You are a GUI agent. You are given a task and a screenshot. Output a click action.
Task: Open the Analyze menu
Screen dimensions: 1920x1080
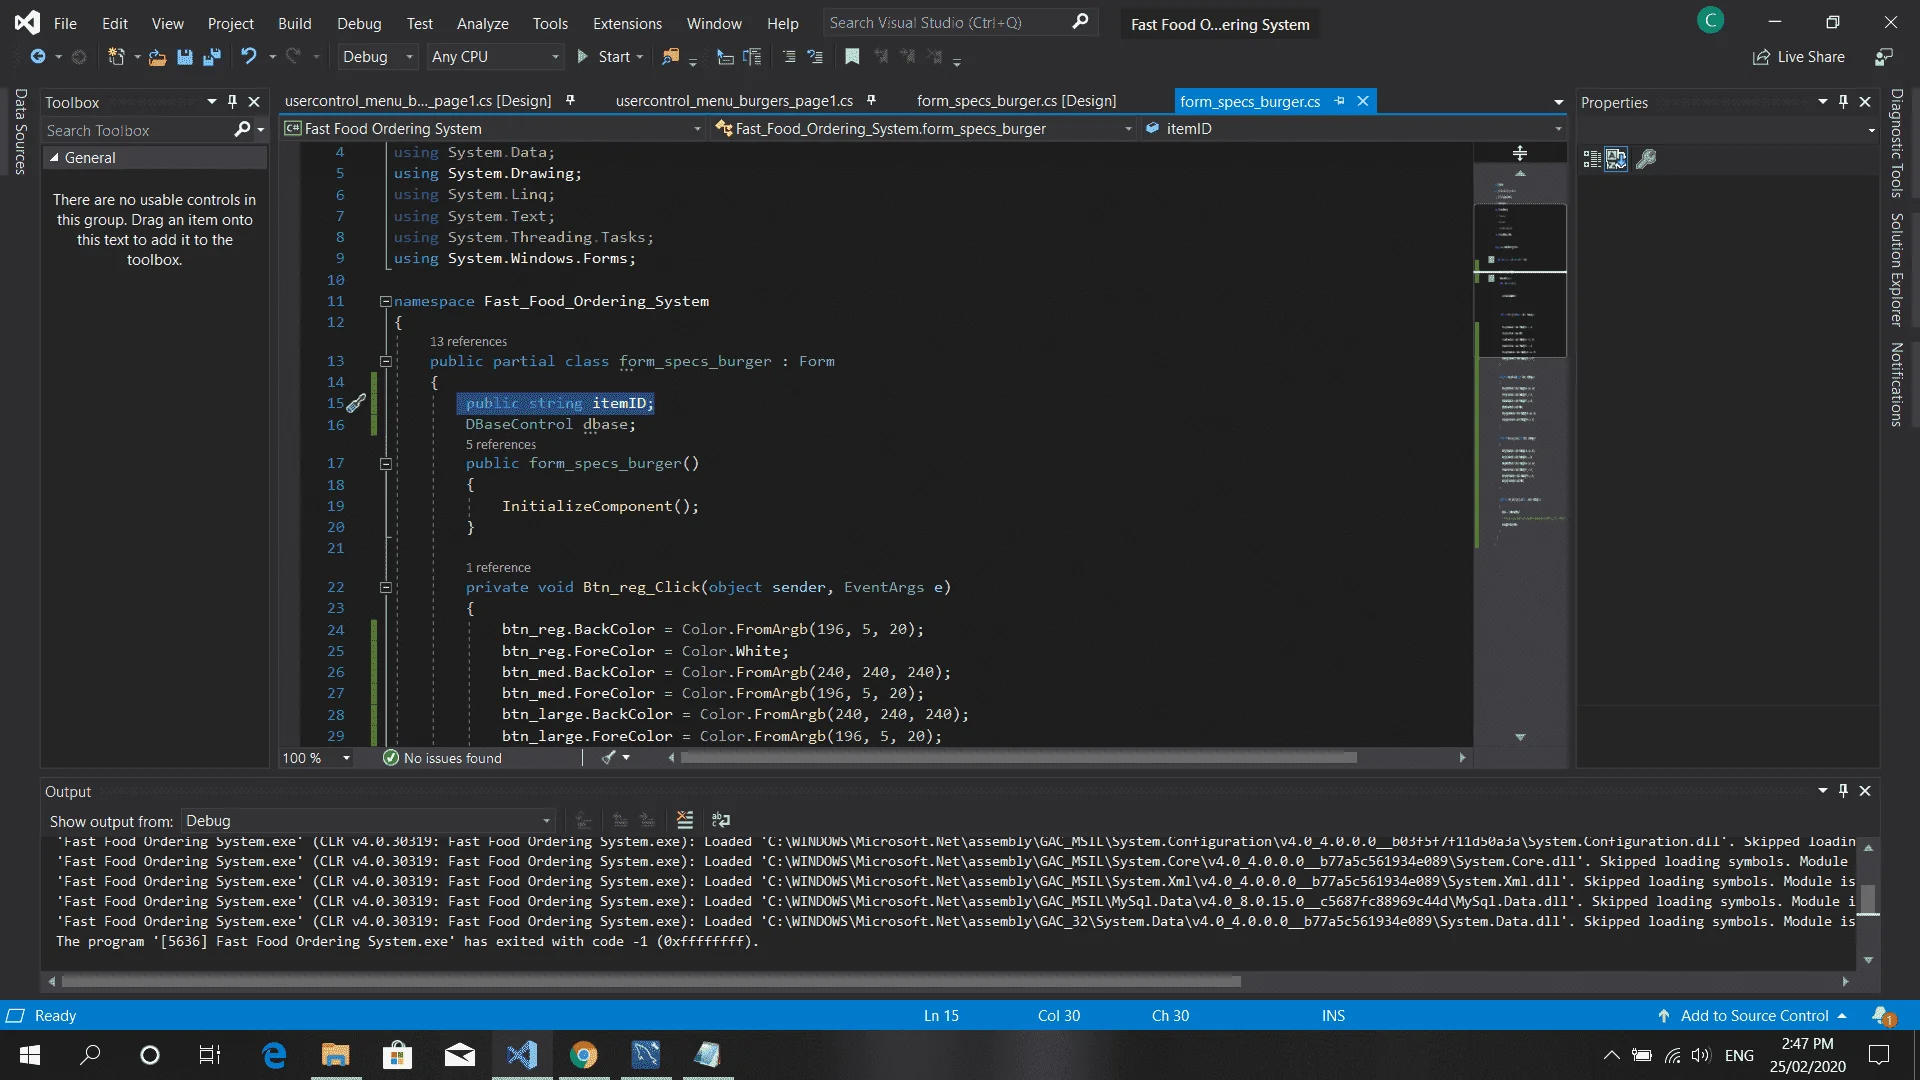[x=482, y=23]
